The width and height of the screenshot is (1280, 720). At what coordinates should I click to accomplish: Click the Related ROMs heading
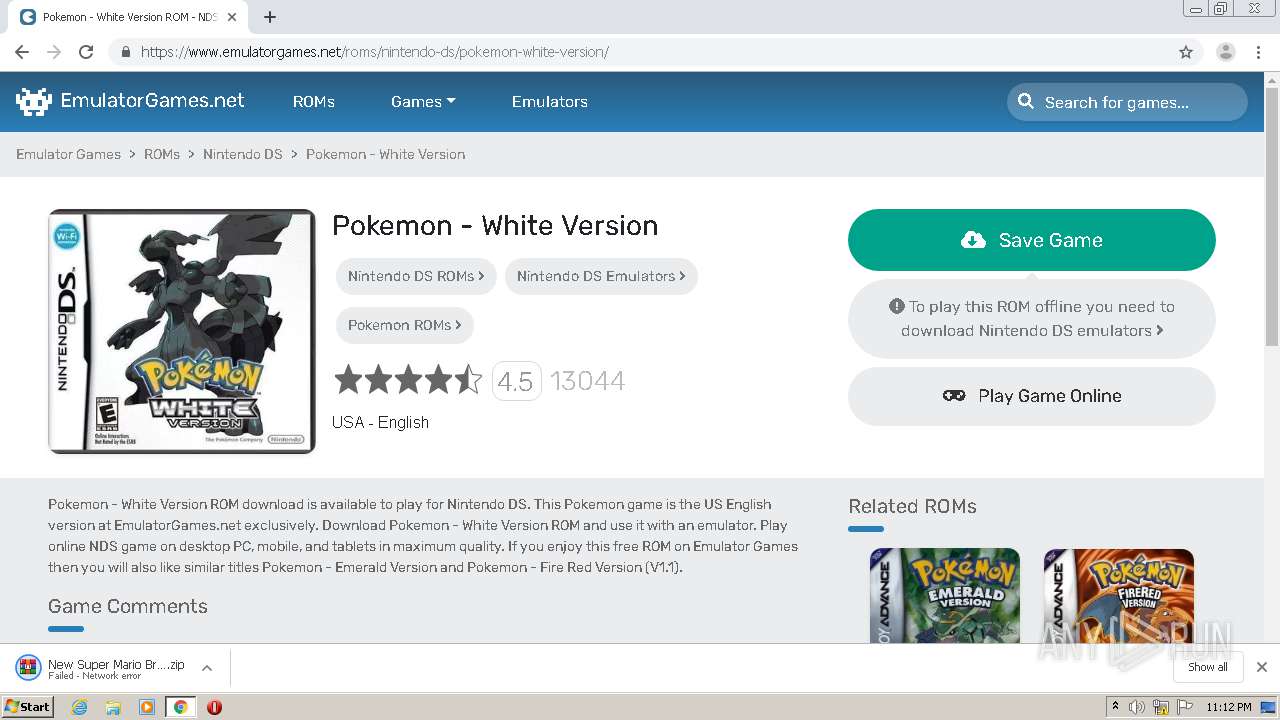point(912,506)
